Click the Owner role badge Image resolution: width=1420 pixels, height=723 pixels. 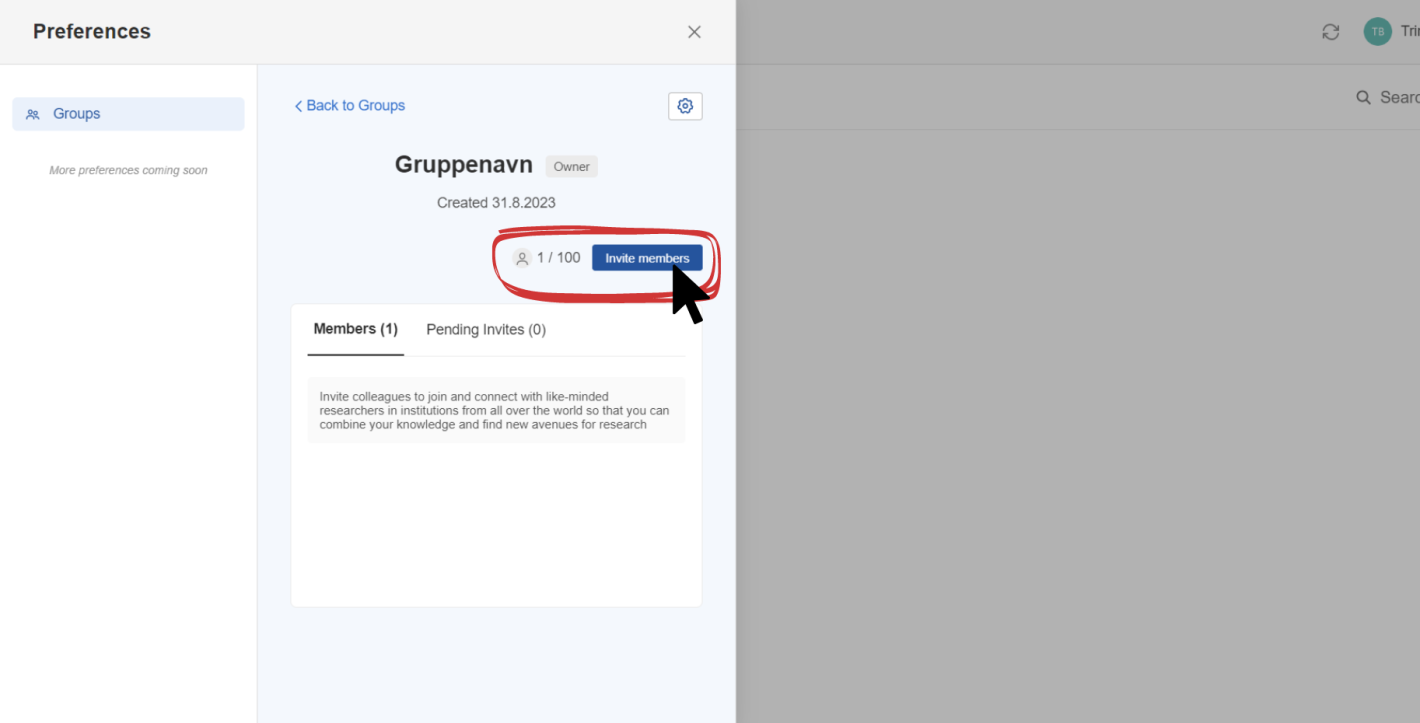pos(572,166)
